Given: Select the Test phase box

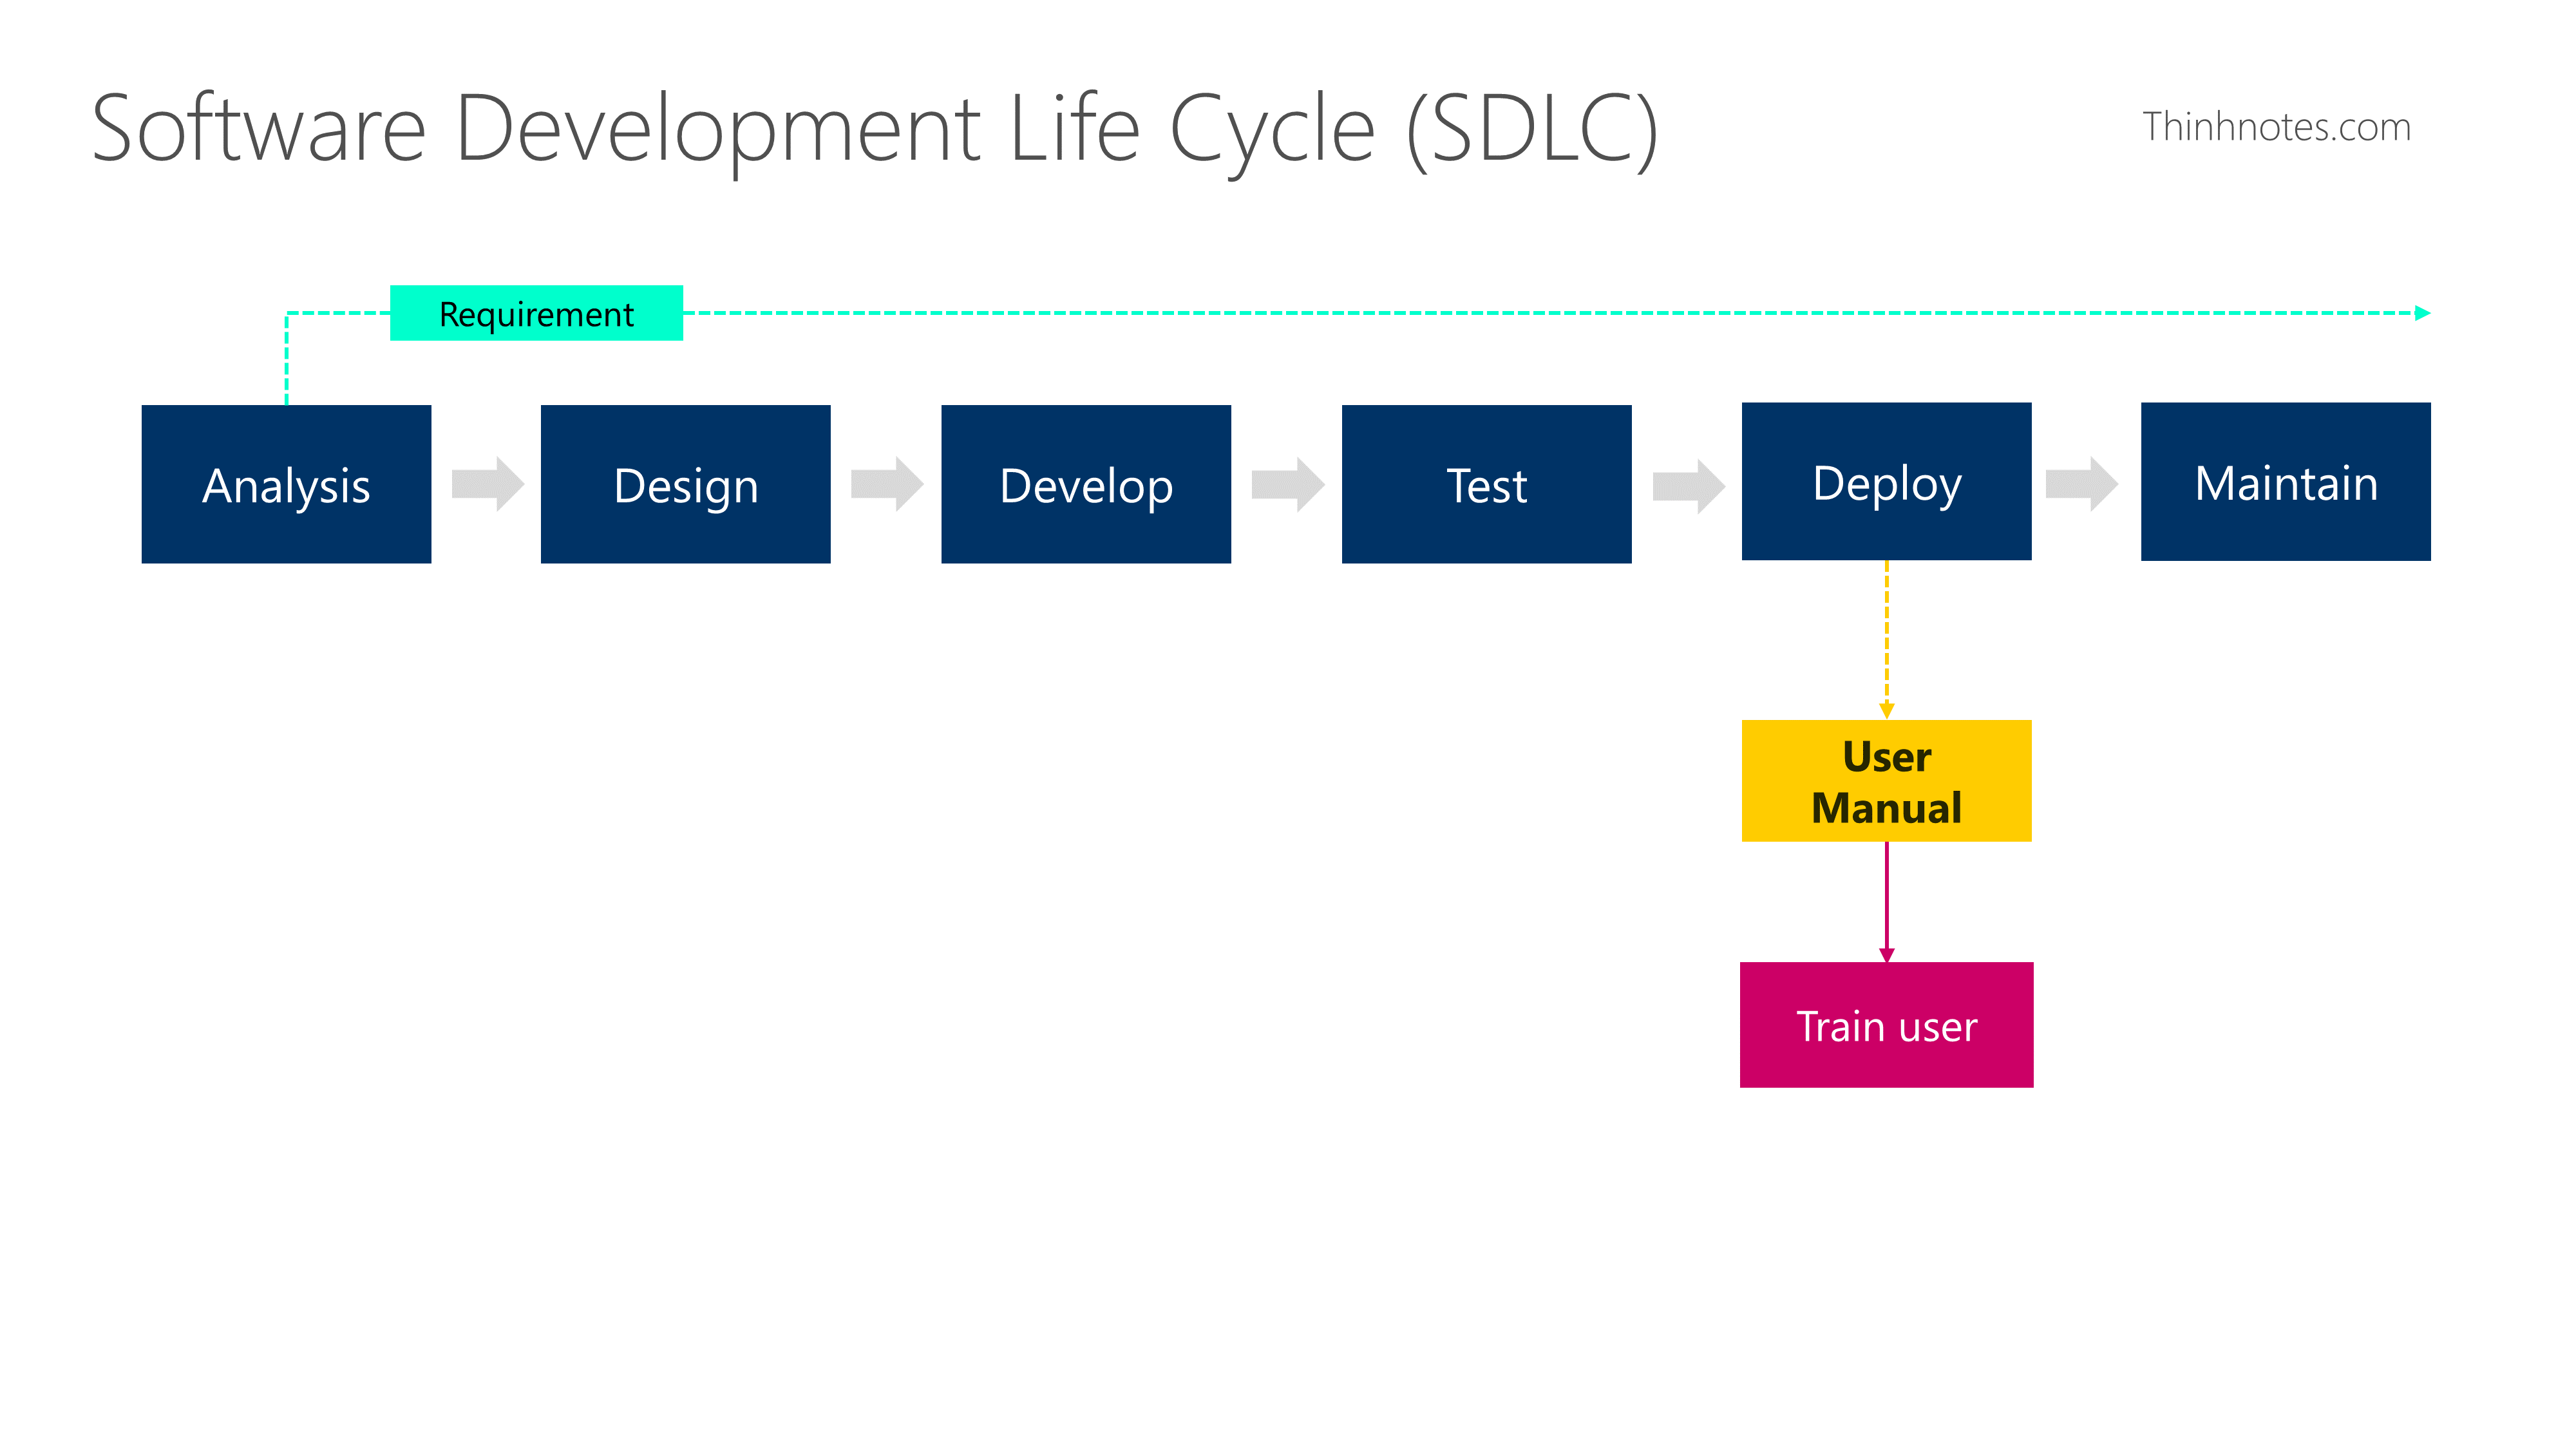Looking at the screenshot, I should pos(1486,484).
